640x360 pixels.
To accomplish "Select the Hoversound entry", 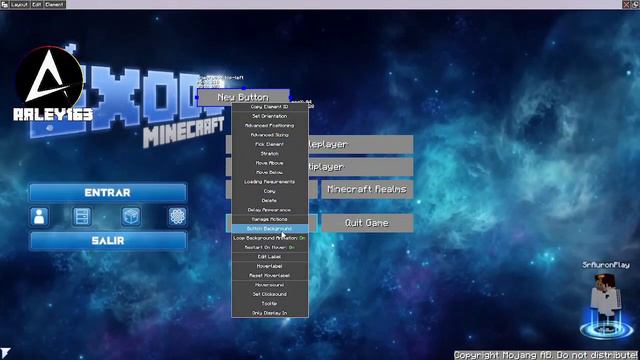I will (270, 285).
